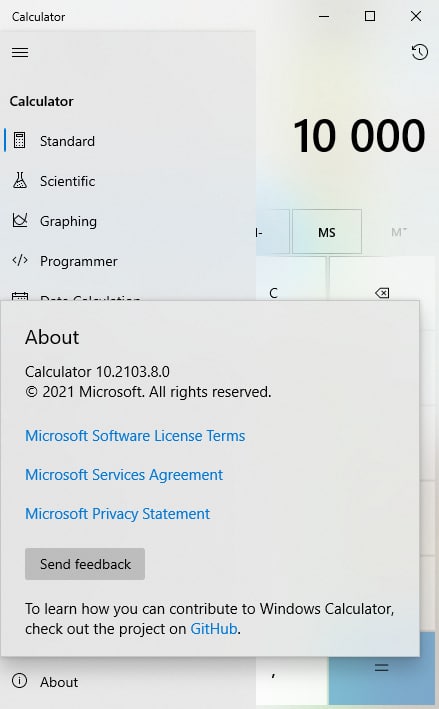Collapse the hamburger navigation menu
The width and height of the screenshot is (439, 709).
(20, 52)
